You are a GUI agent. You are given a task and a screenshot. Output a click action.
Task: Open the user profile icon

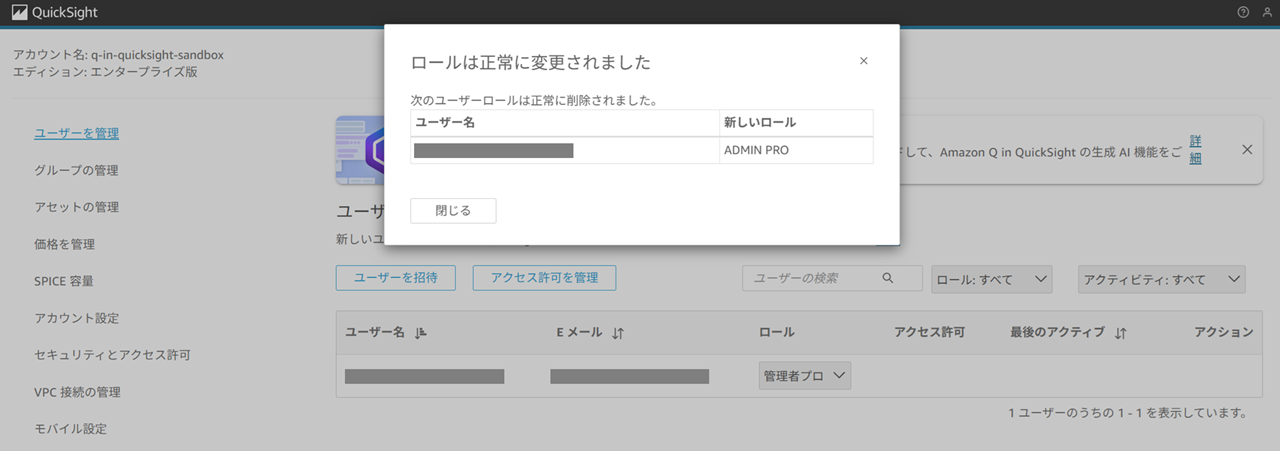click(1267, 12)
